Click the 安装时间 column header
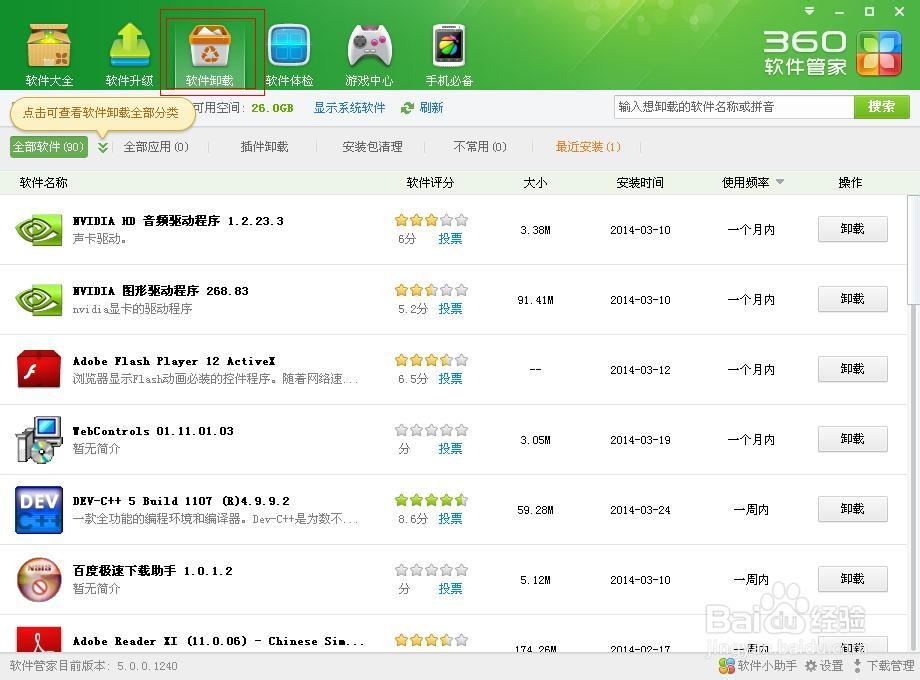Screen dimensions: 920x680 click(x=640, y=182)
